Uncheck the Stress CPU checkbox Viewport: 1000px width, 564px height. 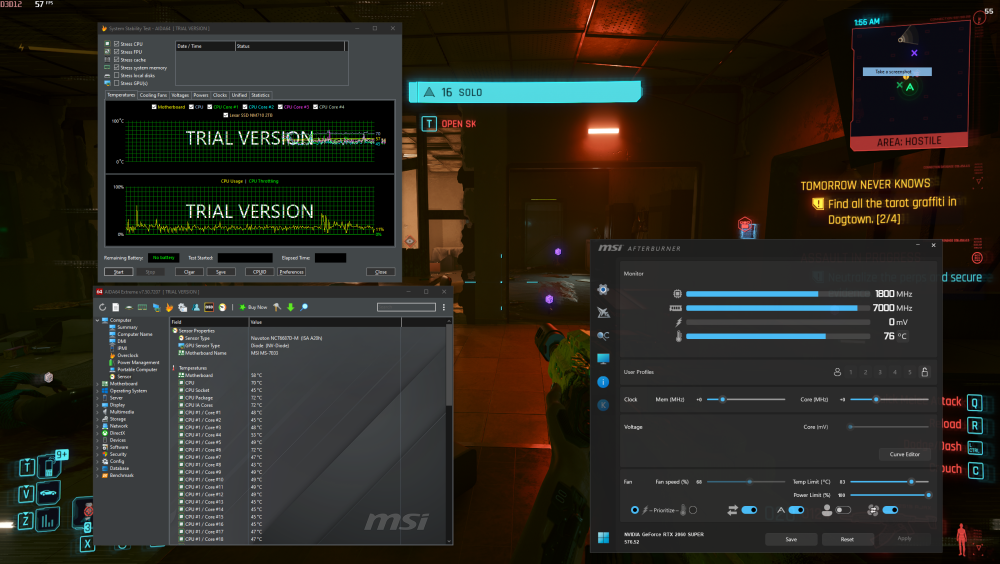click(x=117, y=45)
